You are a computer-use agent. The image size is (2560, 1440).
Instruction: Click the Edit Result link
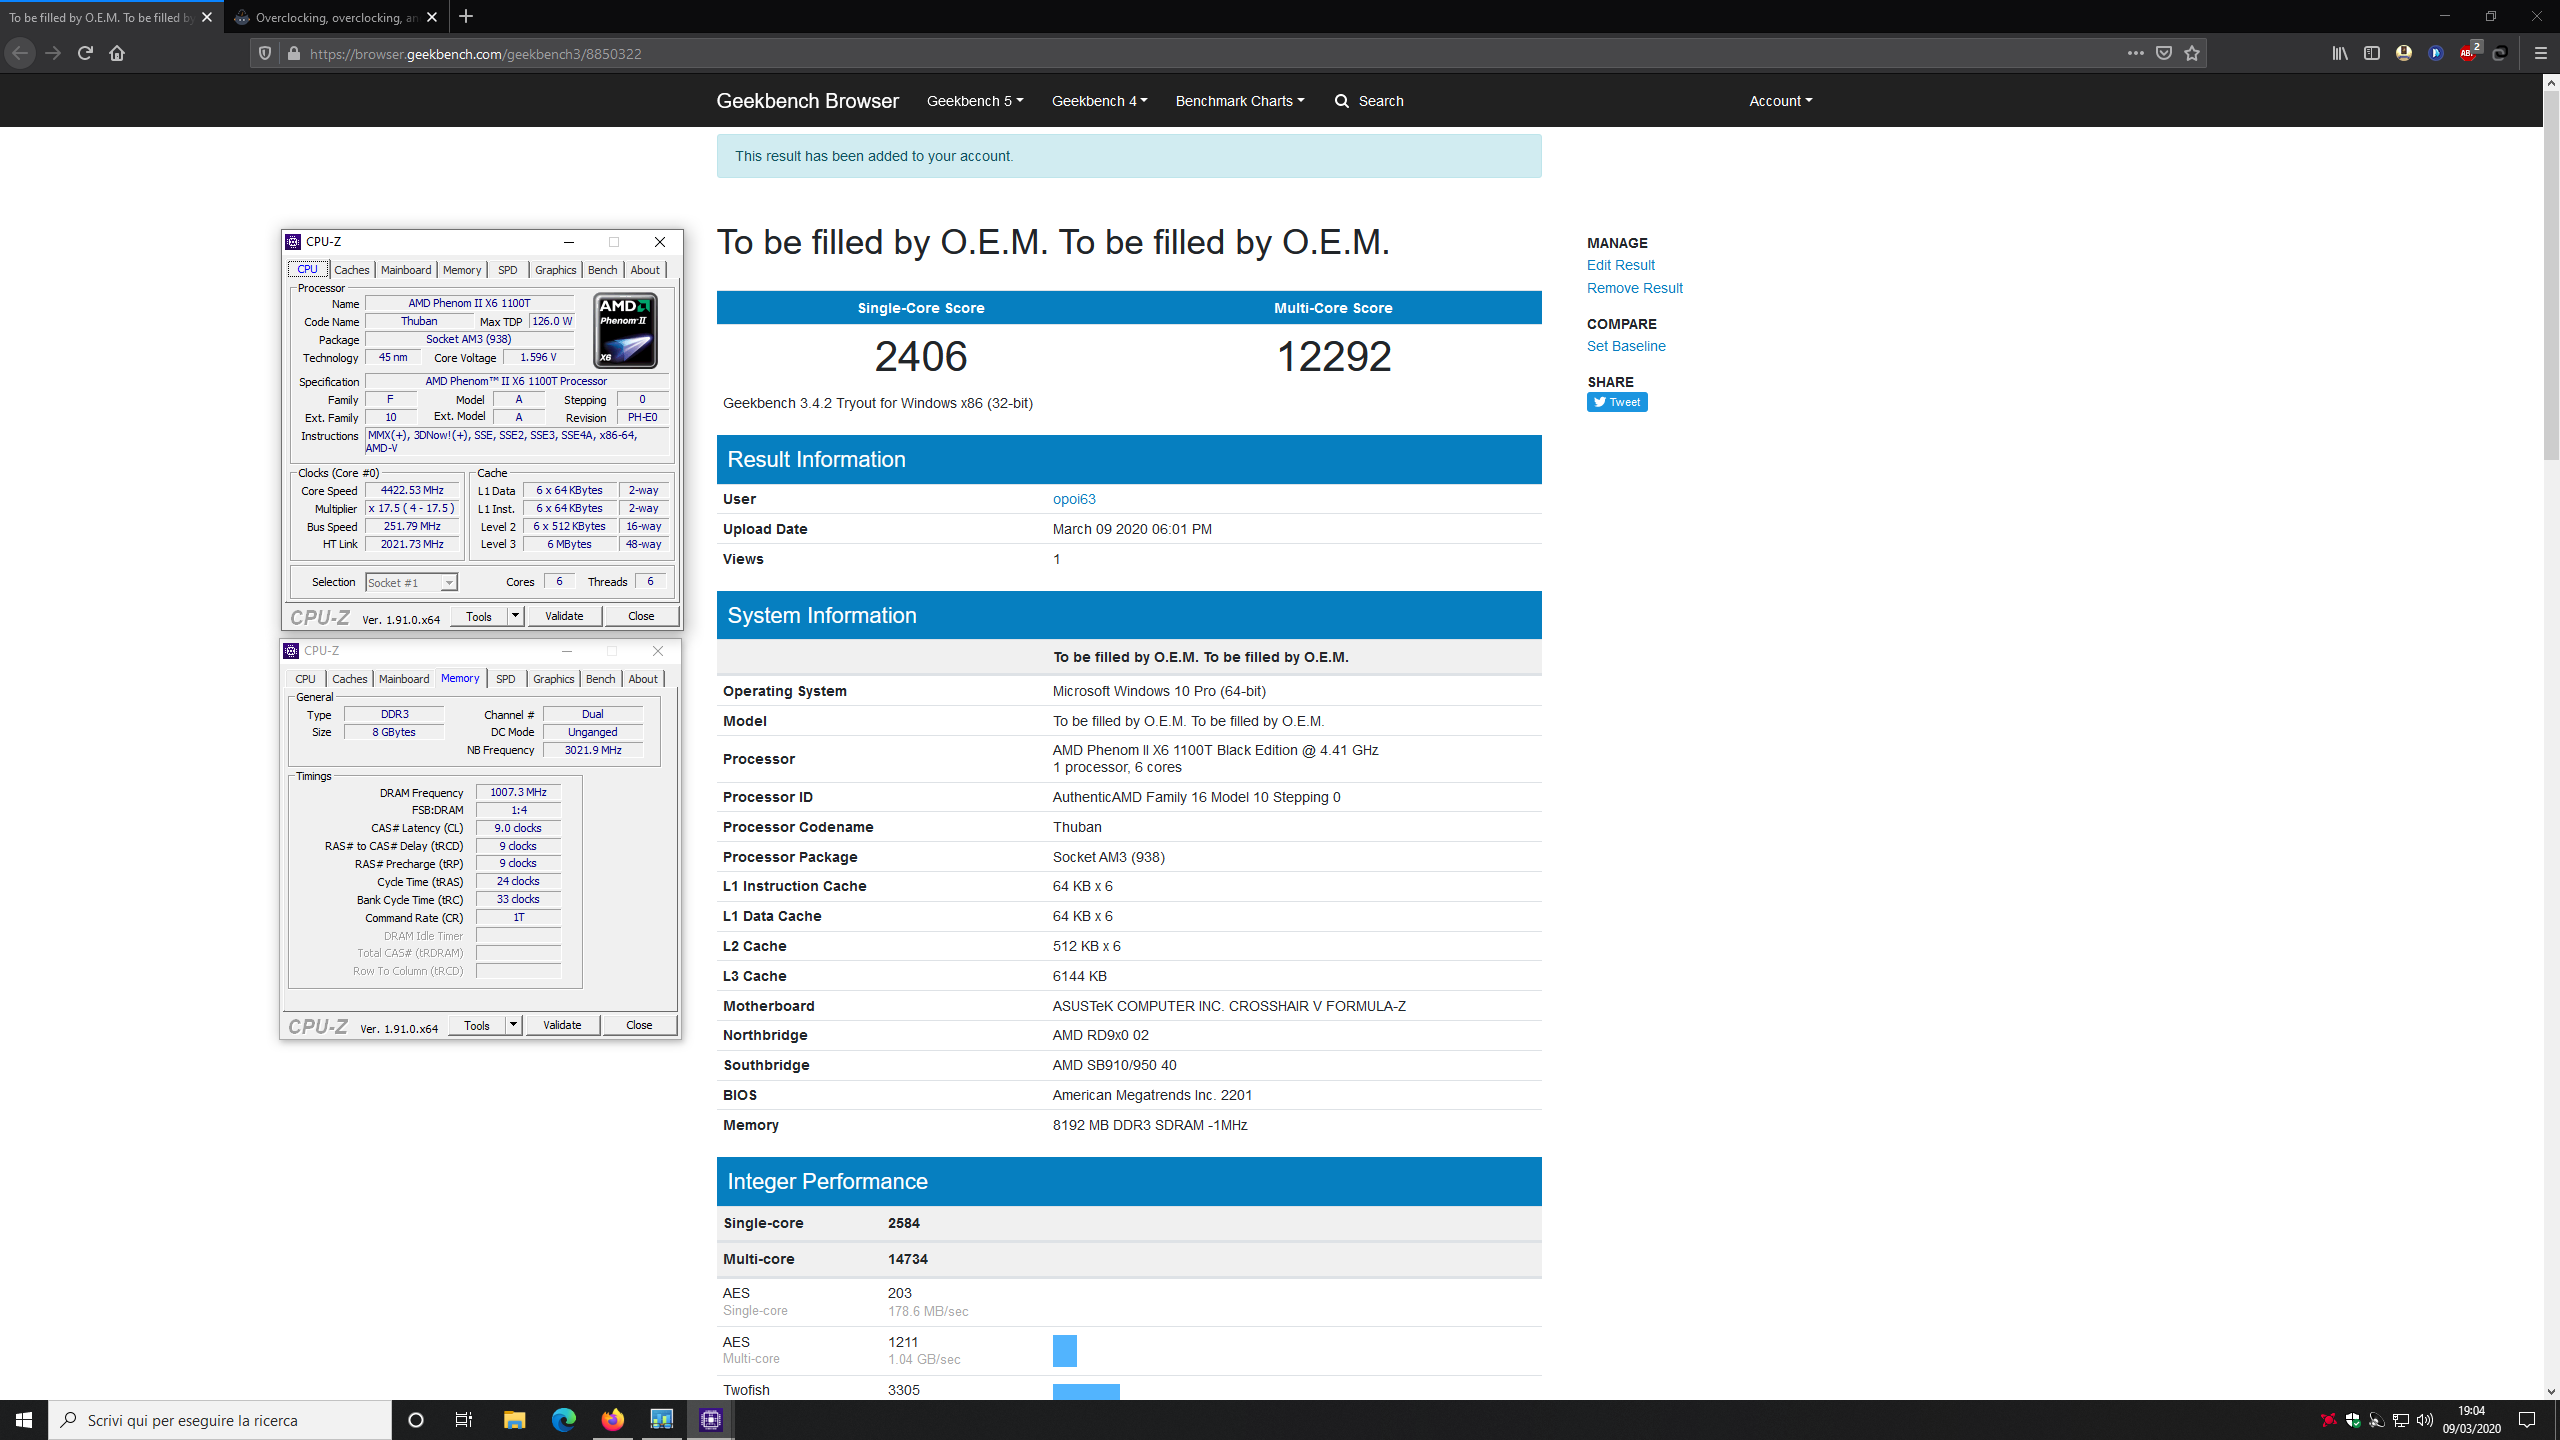click(x=1620, y=265)
